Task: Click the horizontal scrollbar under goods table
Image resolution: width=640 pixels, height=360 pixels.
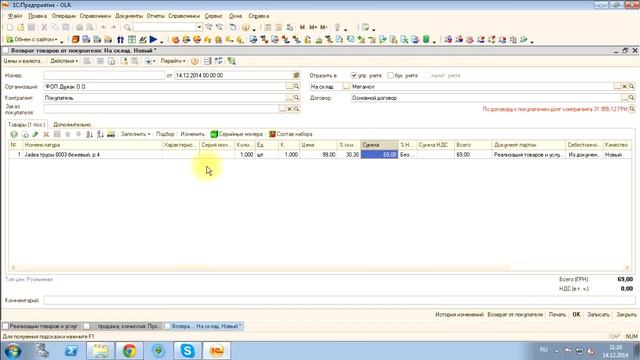Action: coord(320,268)
